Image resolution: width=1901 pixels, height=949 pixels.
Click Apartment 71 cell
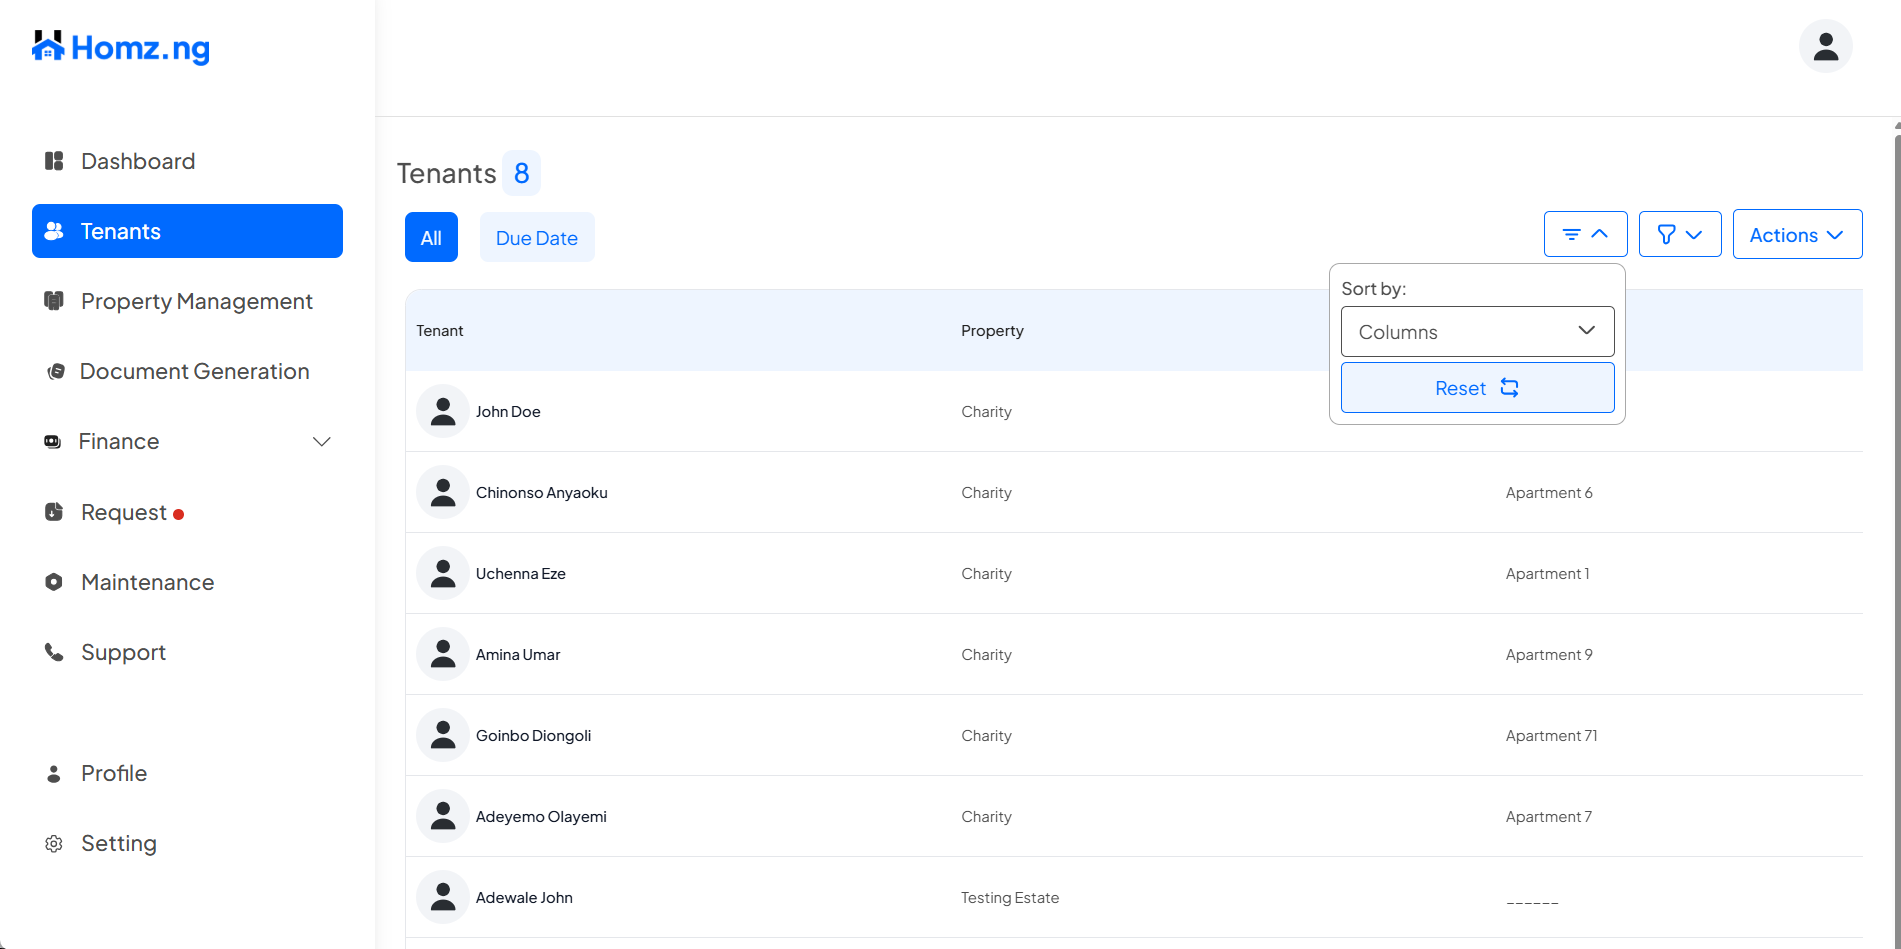(1552, 735)
